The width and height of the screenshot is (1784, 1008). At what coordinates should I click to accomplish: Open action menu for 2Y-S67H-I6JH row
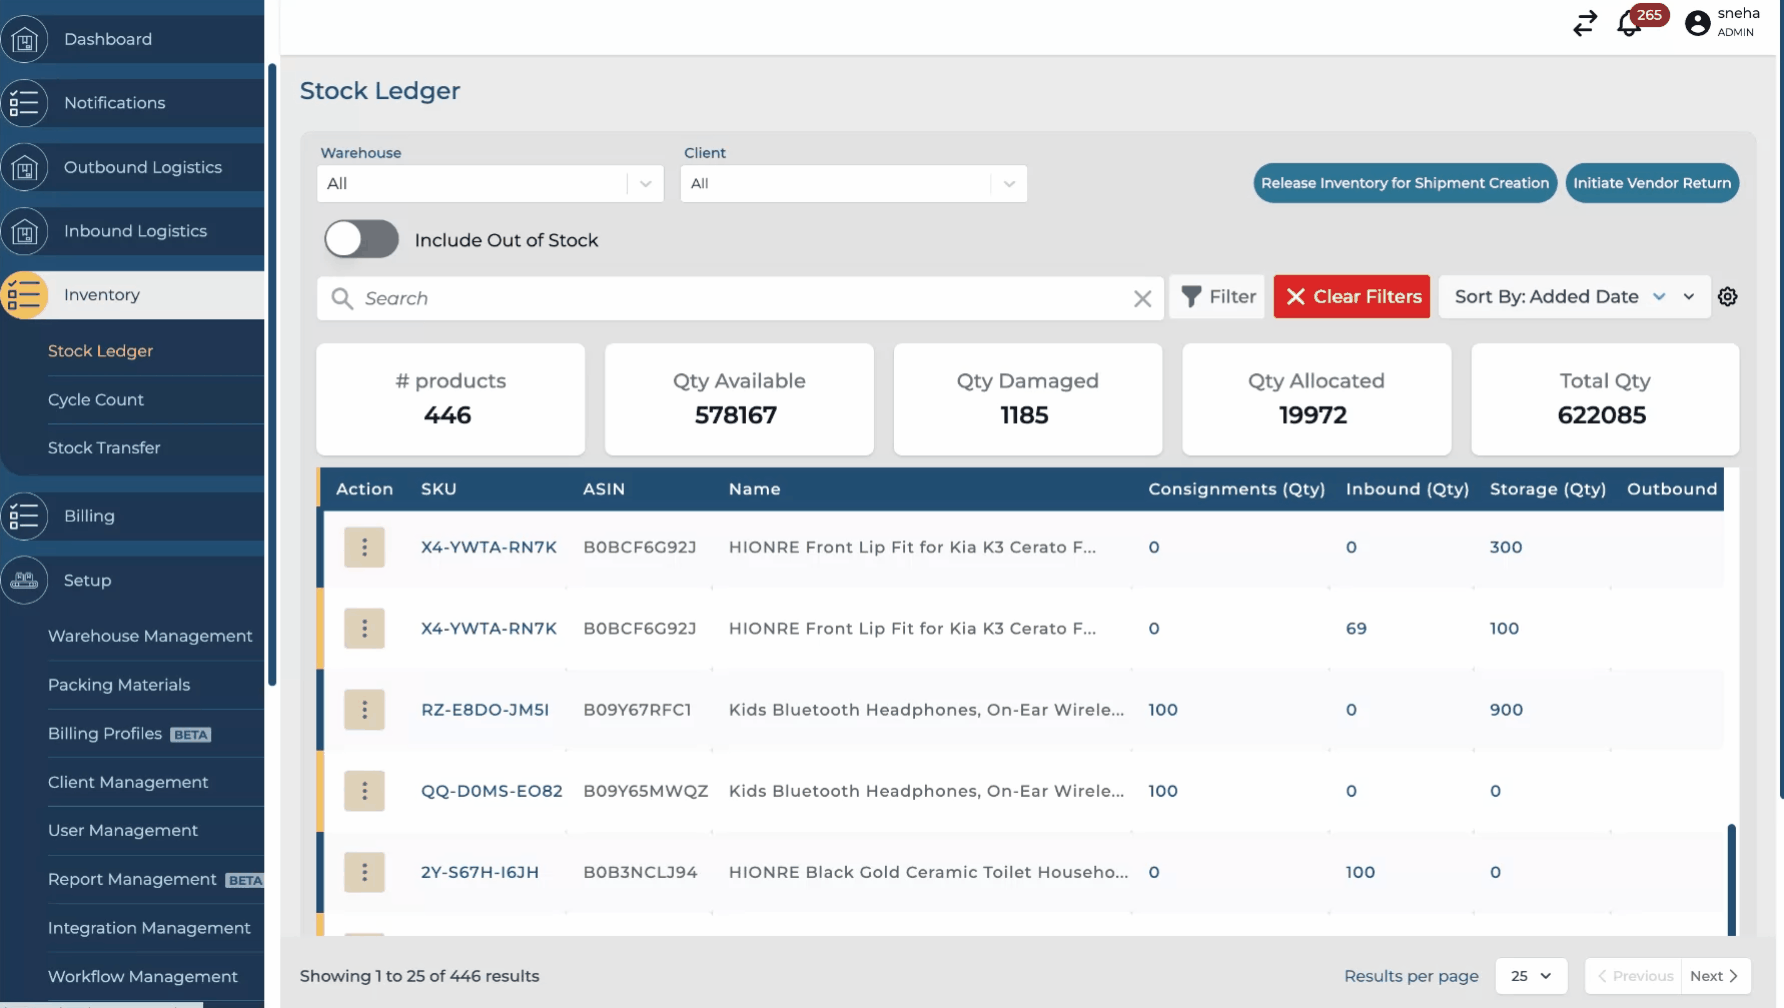pyautogui.click(x=364, y=872)
